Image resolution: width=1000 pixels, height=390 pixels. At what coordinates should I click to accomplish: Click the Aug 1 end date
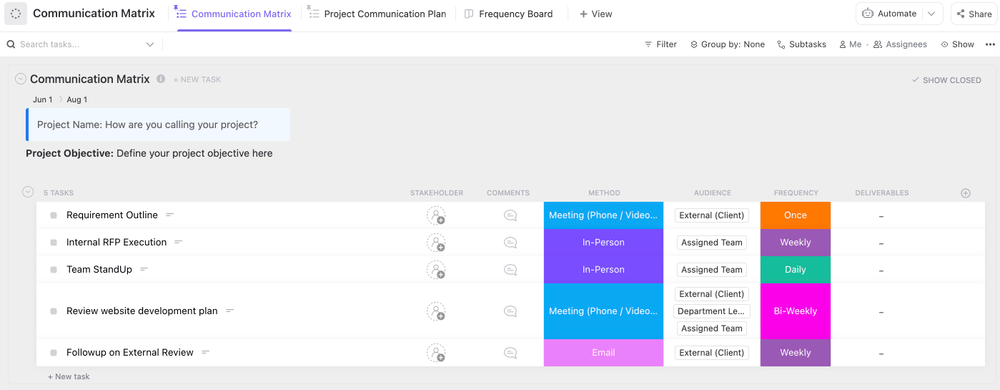[77, 100]
